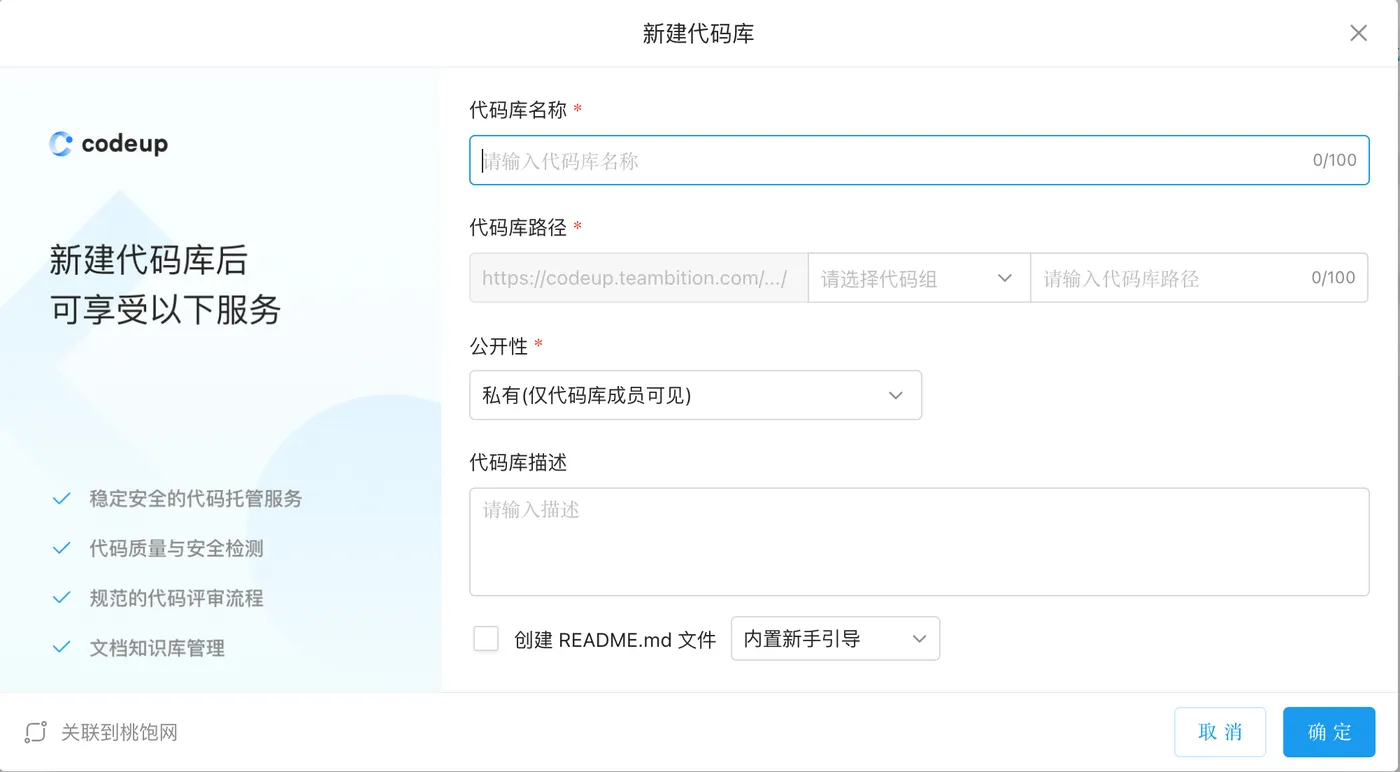Image resolution: width=1400 pixels, height=772 pixels.
Task: Click the 文档知识库管理 text
Action: click(157, 648)
